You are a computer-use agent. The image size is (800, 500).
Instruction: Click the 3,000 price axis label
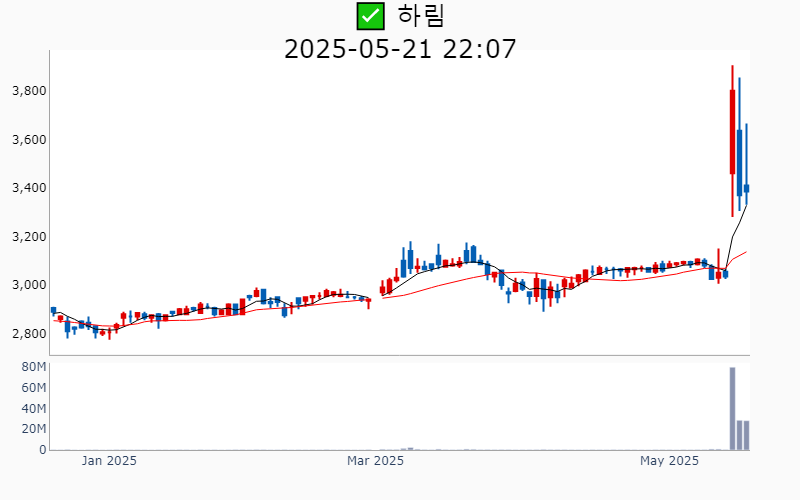29,285
